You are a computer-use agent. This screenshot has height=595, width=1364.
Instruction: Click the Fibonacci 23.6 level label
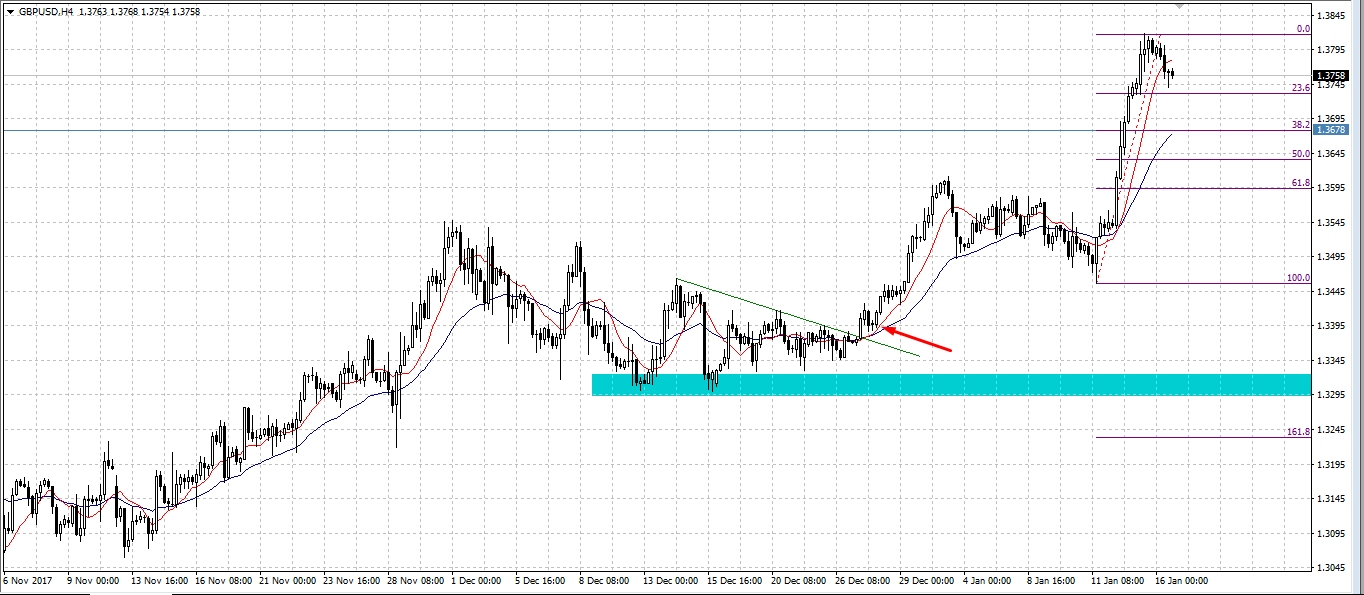pos(1300,88)
